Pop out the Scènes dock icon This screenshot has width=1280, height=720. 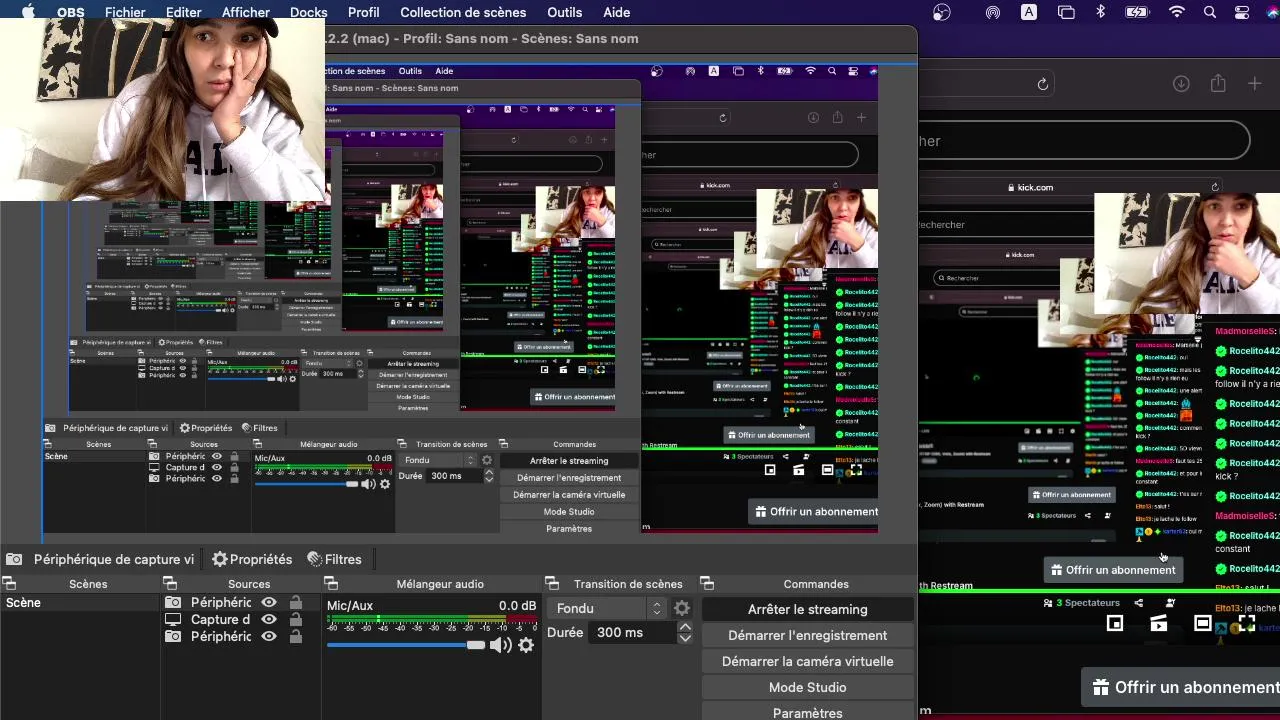9,584
